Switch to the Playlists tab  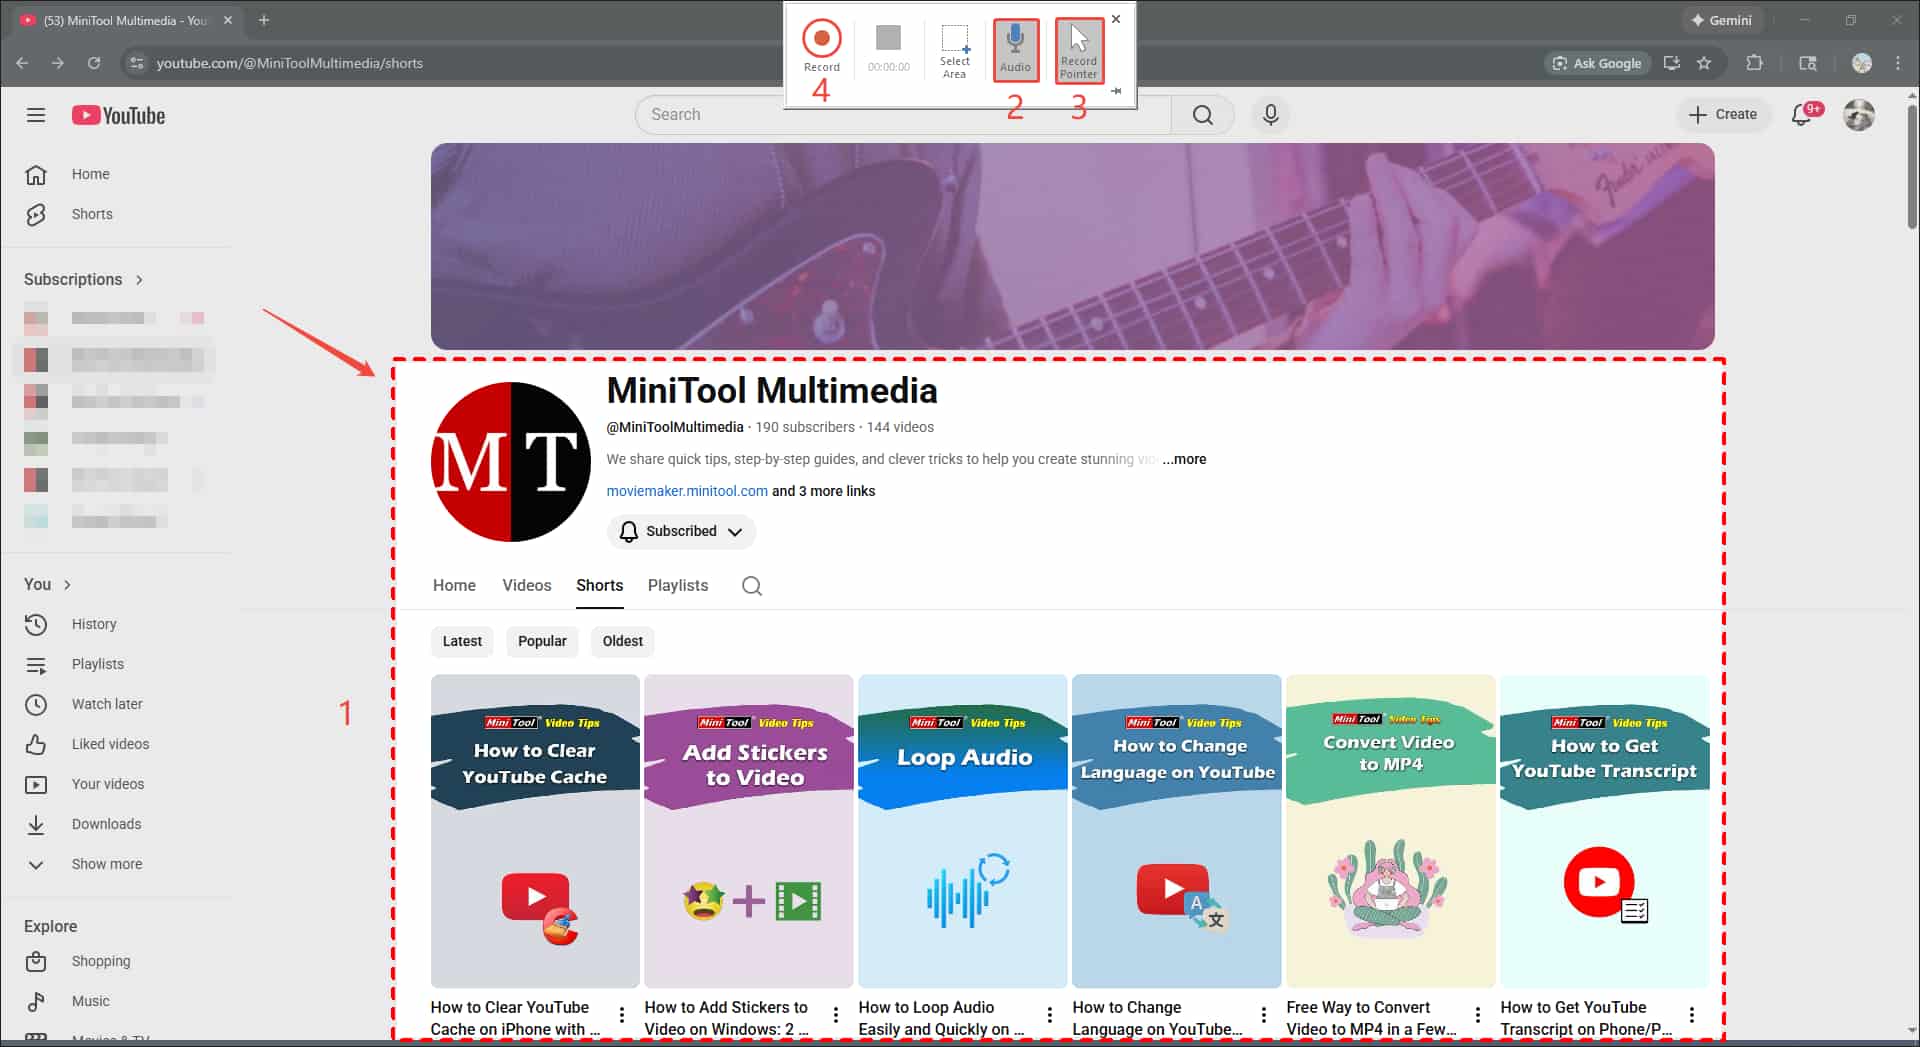677,585
